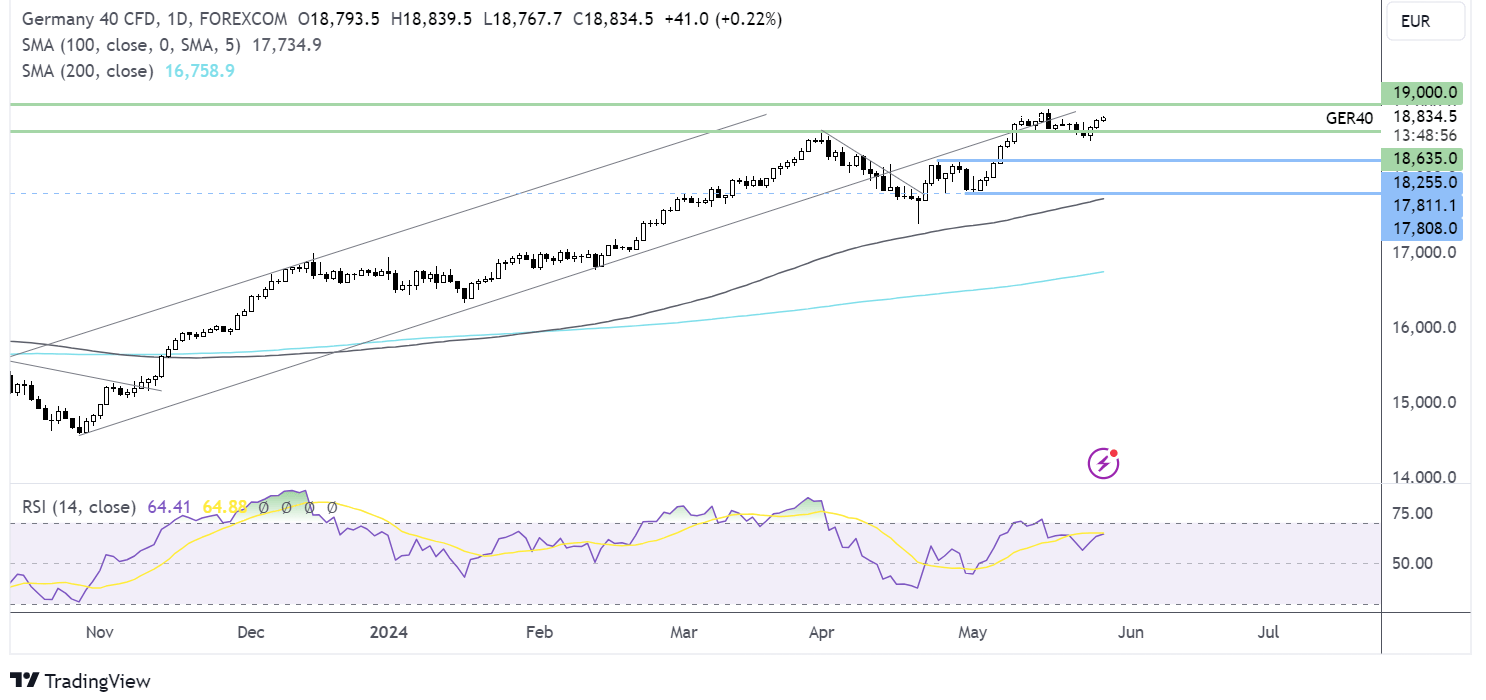Open the EUR currency selector
Screen dimensions: 1486x700
(1425, 20)
